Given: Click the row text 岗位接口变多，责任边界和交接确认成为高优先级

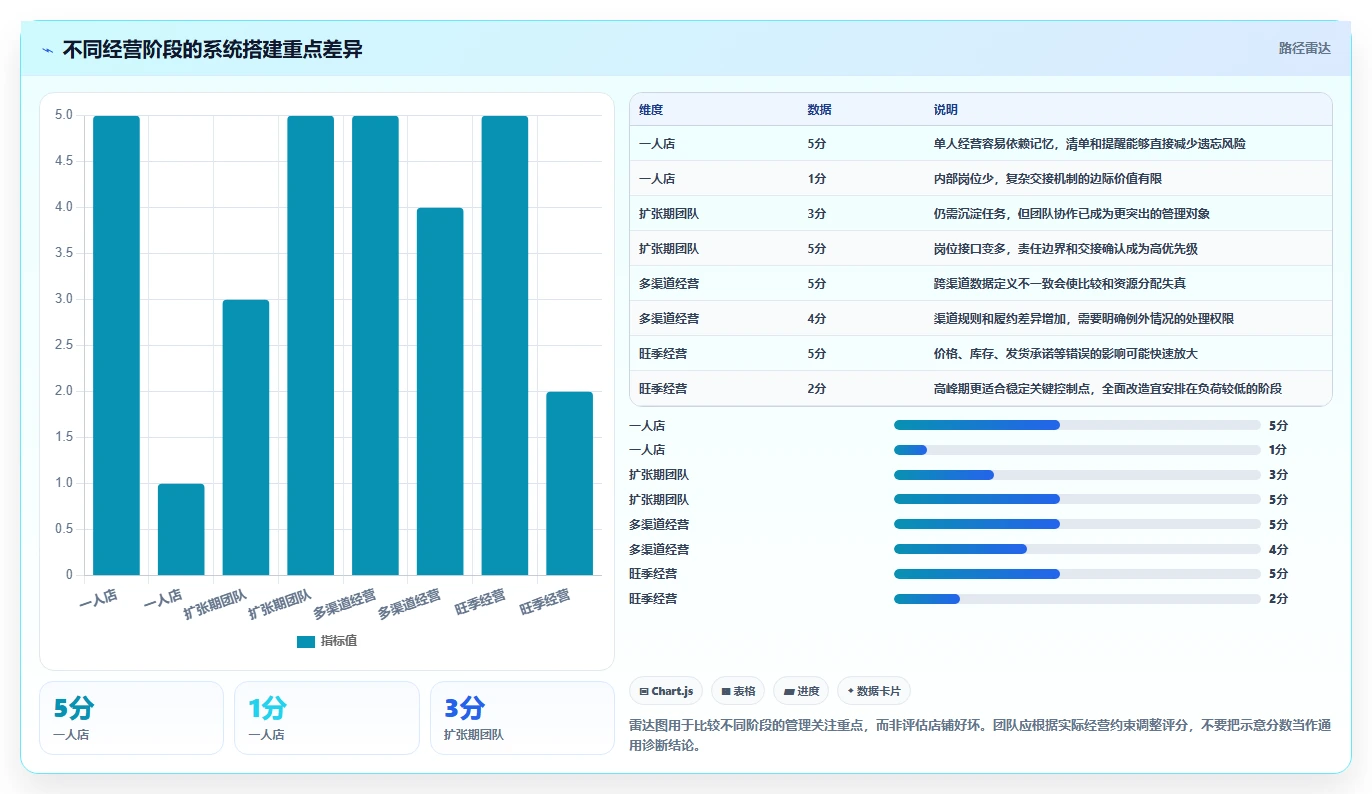Looking at the screenshot, I should (x=1065, y=249).
